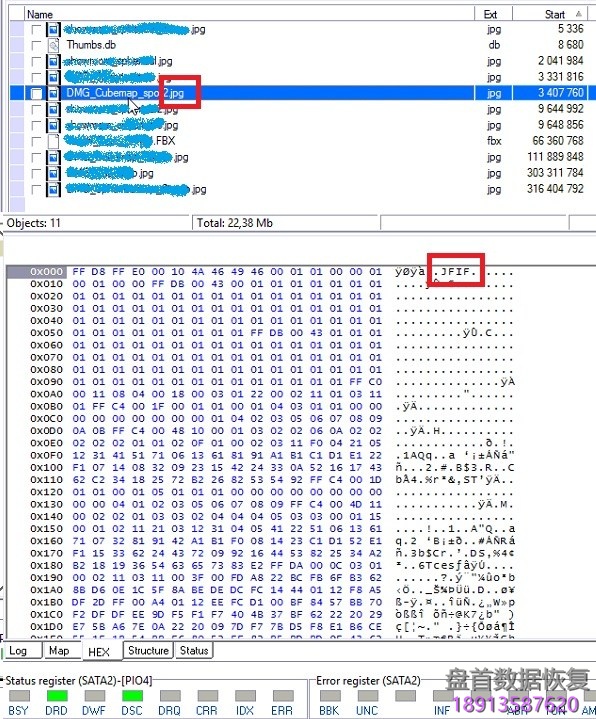
Task: Select the Thumbs.db file name
Action: 91,45
